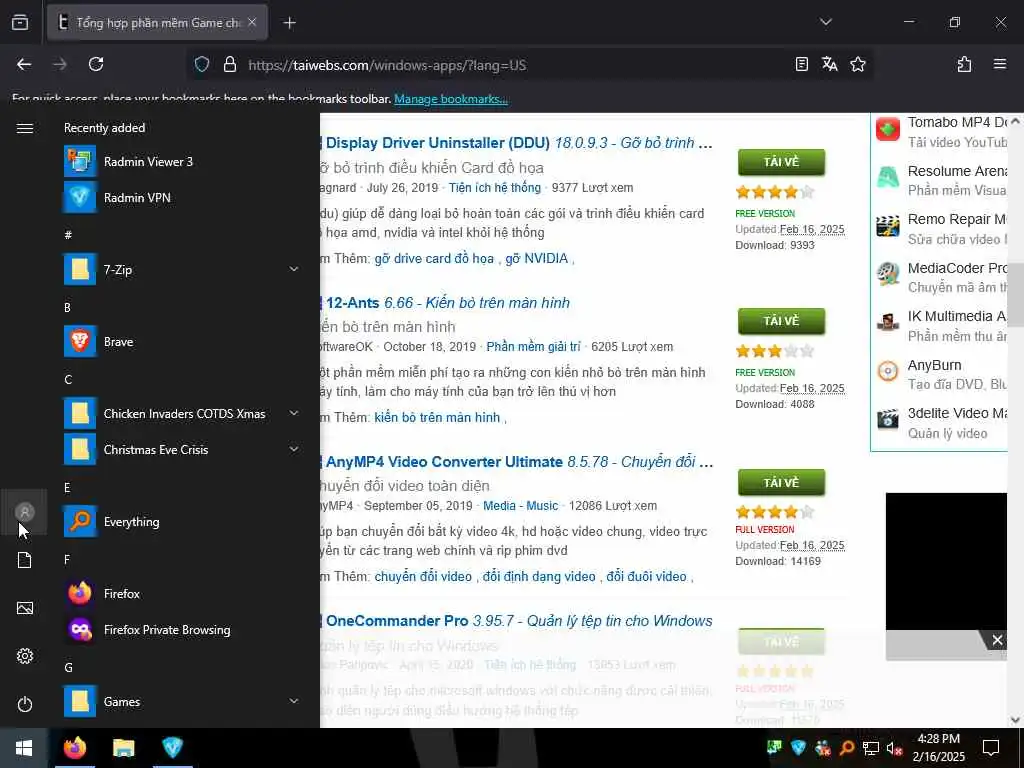Expand the 7-Zip folder chevron
Screen dimensions: 1024x768
294,269
